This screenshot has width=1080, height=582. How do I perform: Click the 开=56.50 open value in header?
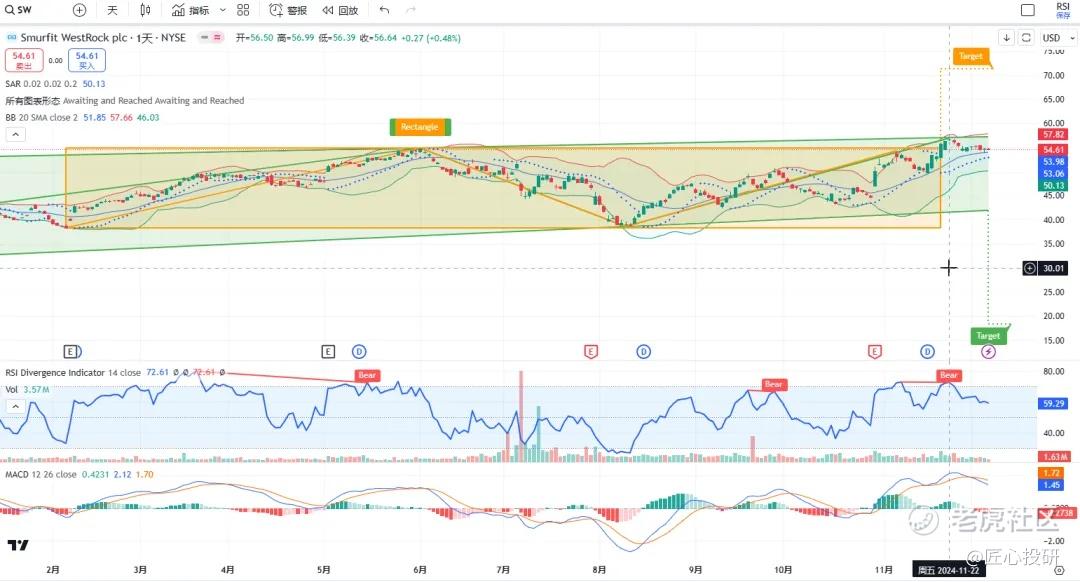[254, 37]
